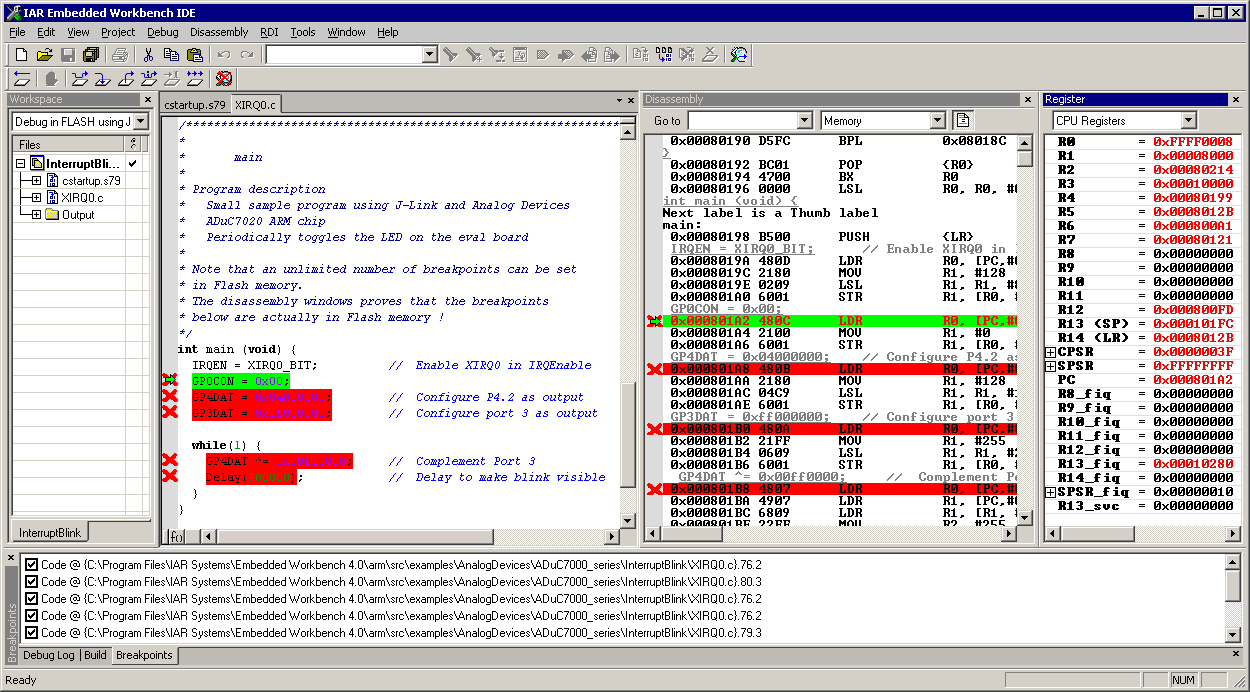Switch to the Debug Log tab
The height and width of the screenshot is (692, 1250).
pyautogui.click(x=49, y=655)
